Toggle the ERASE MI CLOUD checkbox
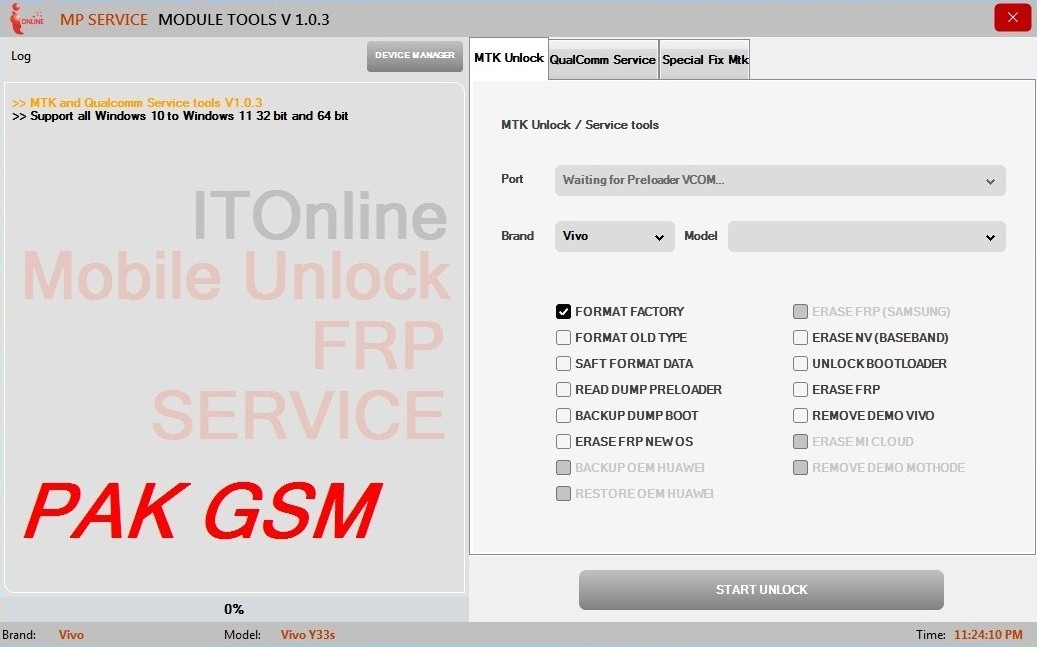Viewport: 1037px width, 647px height. pyautogui.click(x=800, y=441)
